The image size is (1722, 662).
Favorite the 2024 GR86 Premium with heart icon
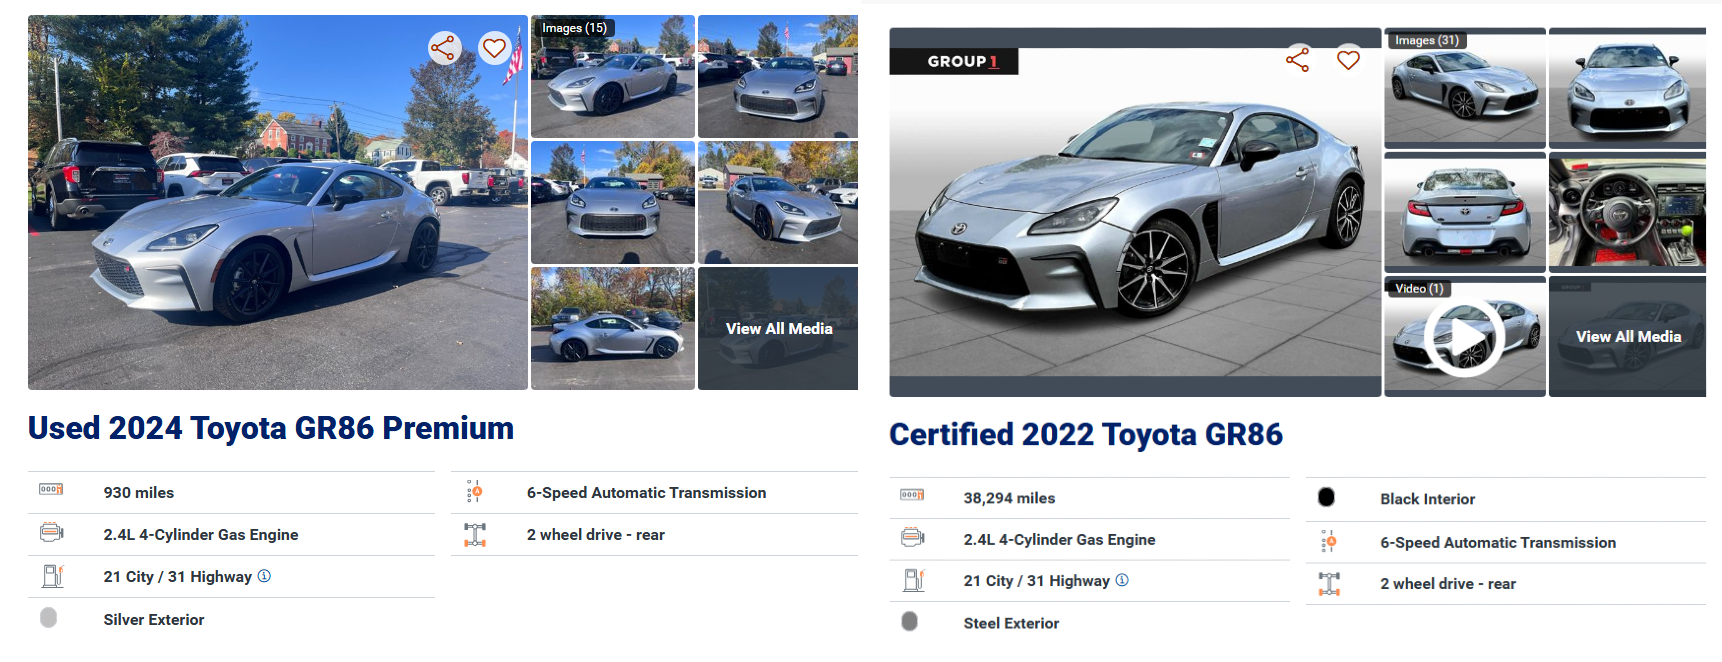[494, 48]
